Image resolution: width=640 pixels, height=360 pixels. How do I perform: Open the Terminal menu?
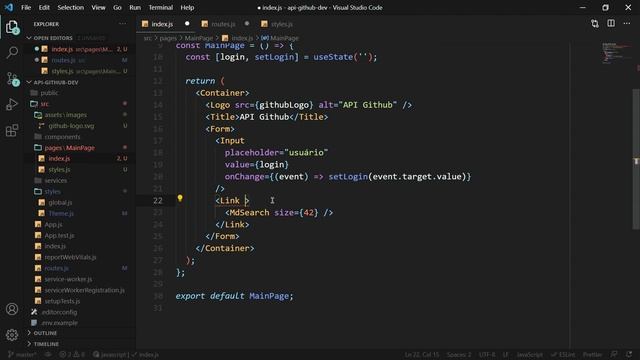pos(160,7)
